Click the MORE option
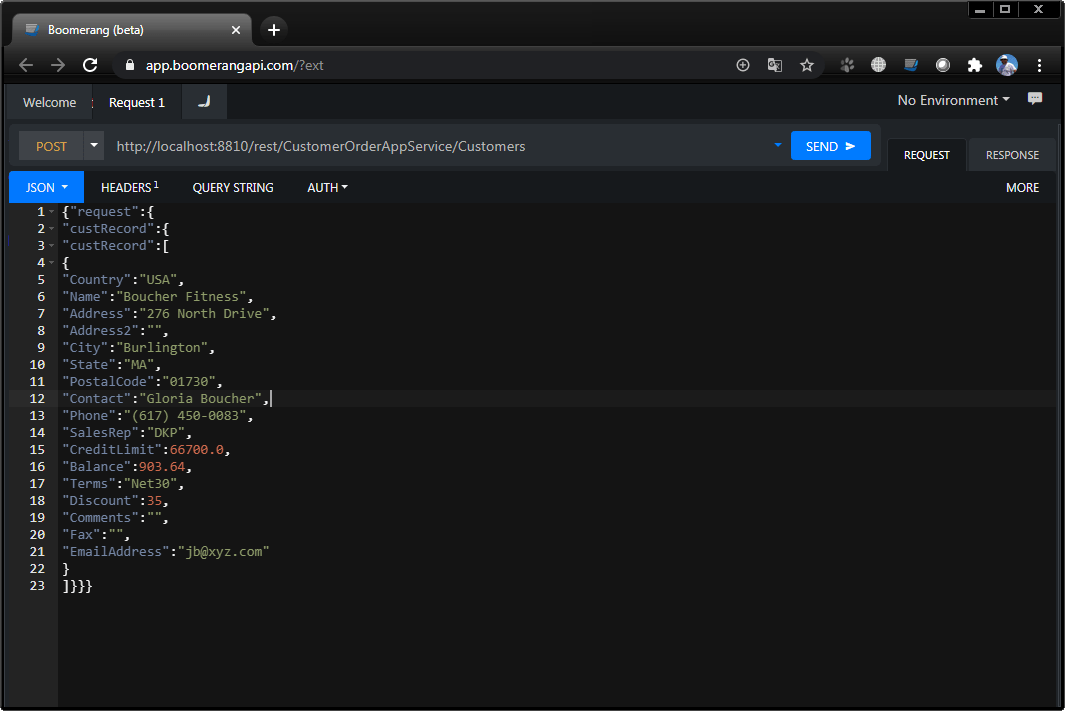Viewport: 1065px width, 711px height. [1022, 187]
